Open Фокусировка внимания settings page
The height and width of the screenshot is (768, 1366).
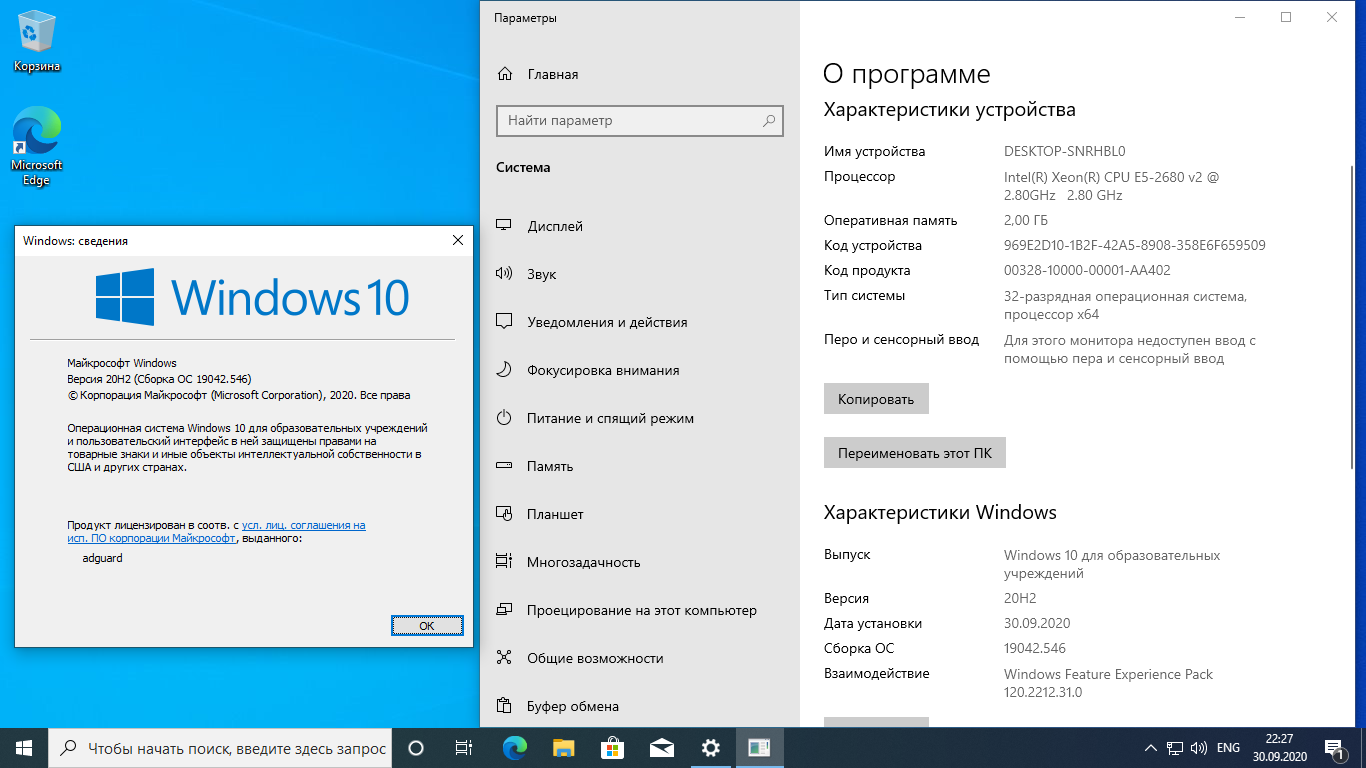[640, 370]
